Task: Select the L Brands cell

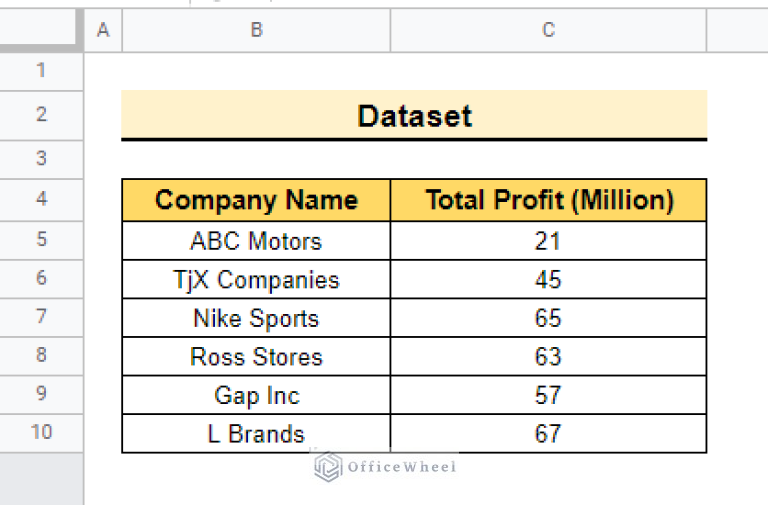Action: (256, 434)
